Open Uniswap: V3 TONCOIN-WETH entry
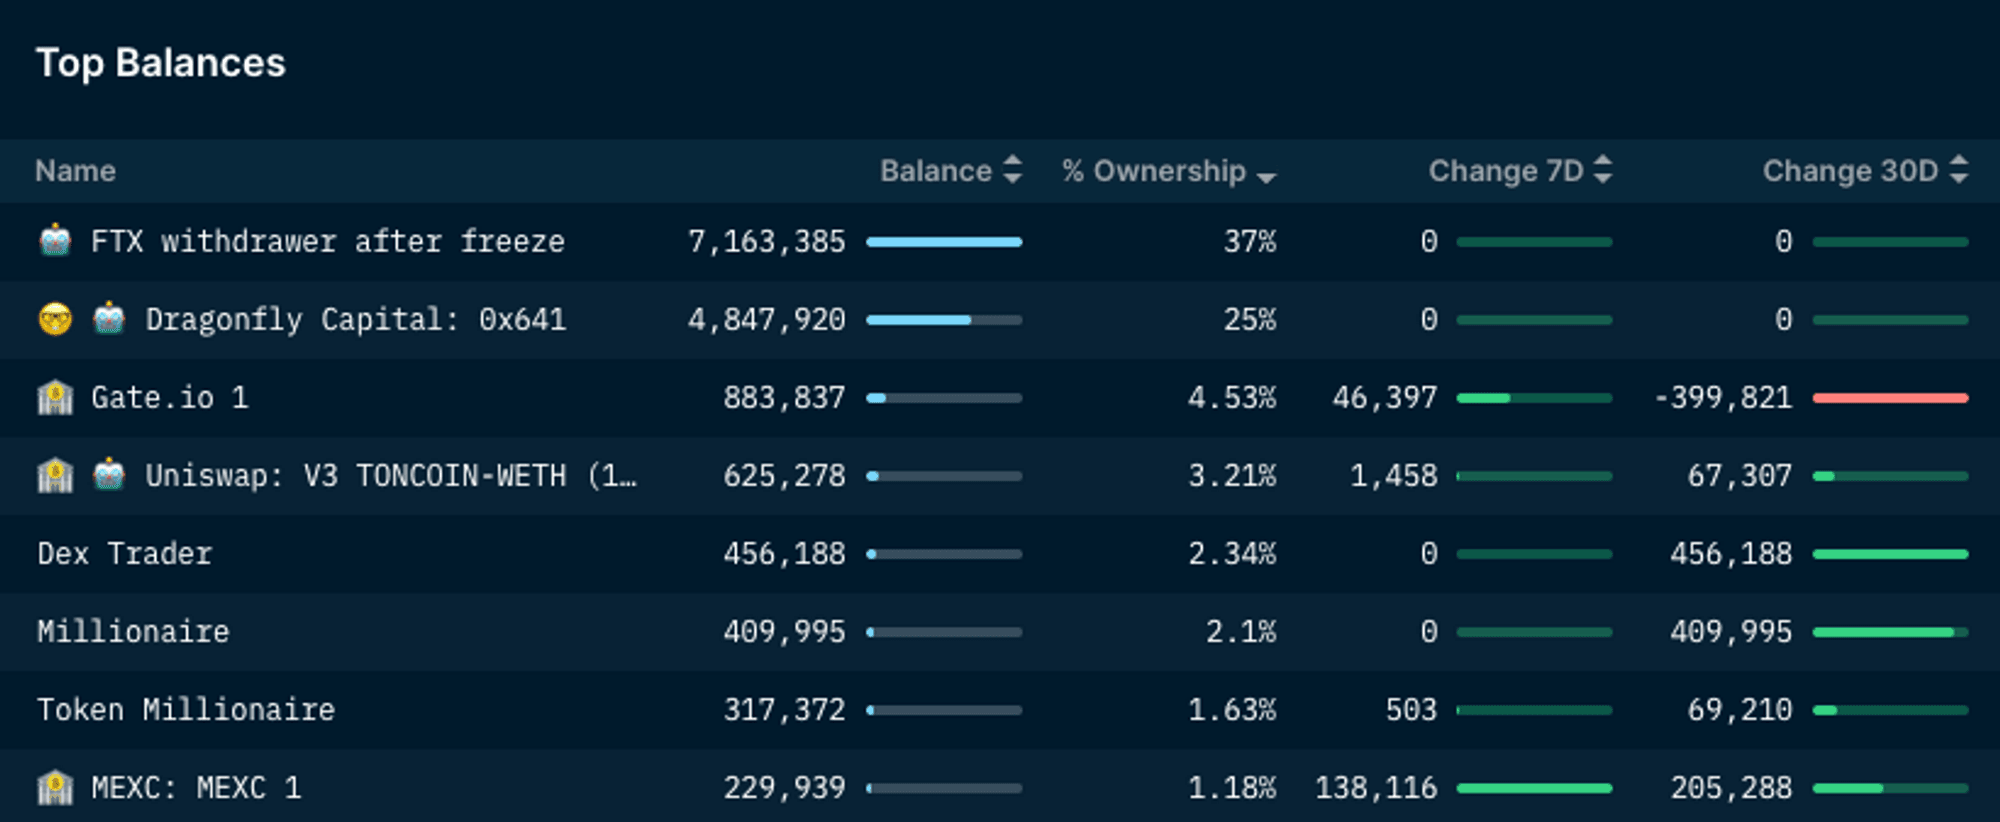This screenshot has width=2000, height=822. pos(391,475)
